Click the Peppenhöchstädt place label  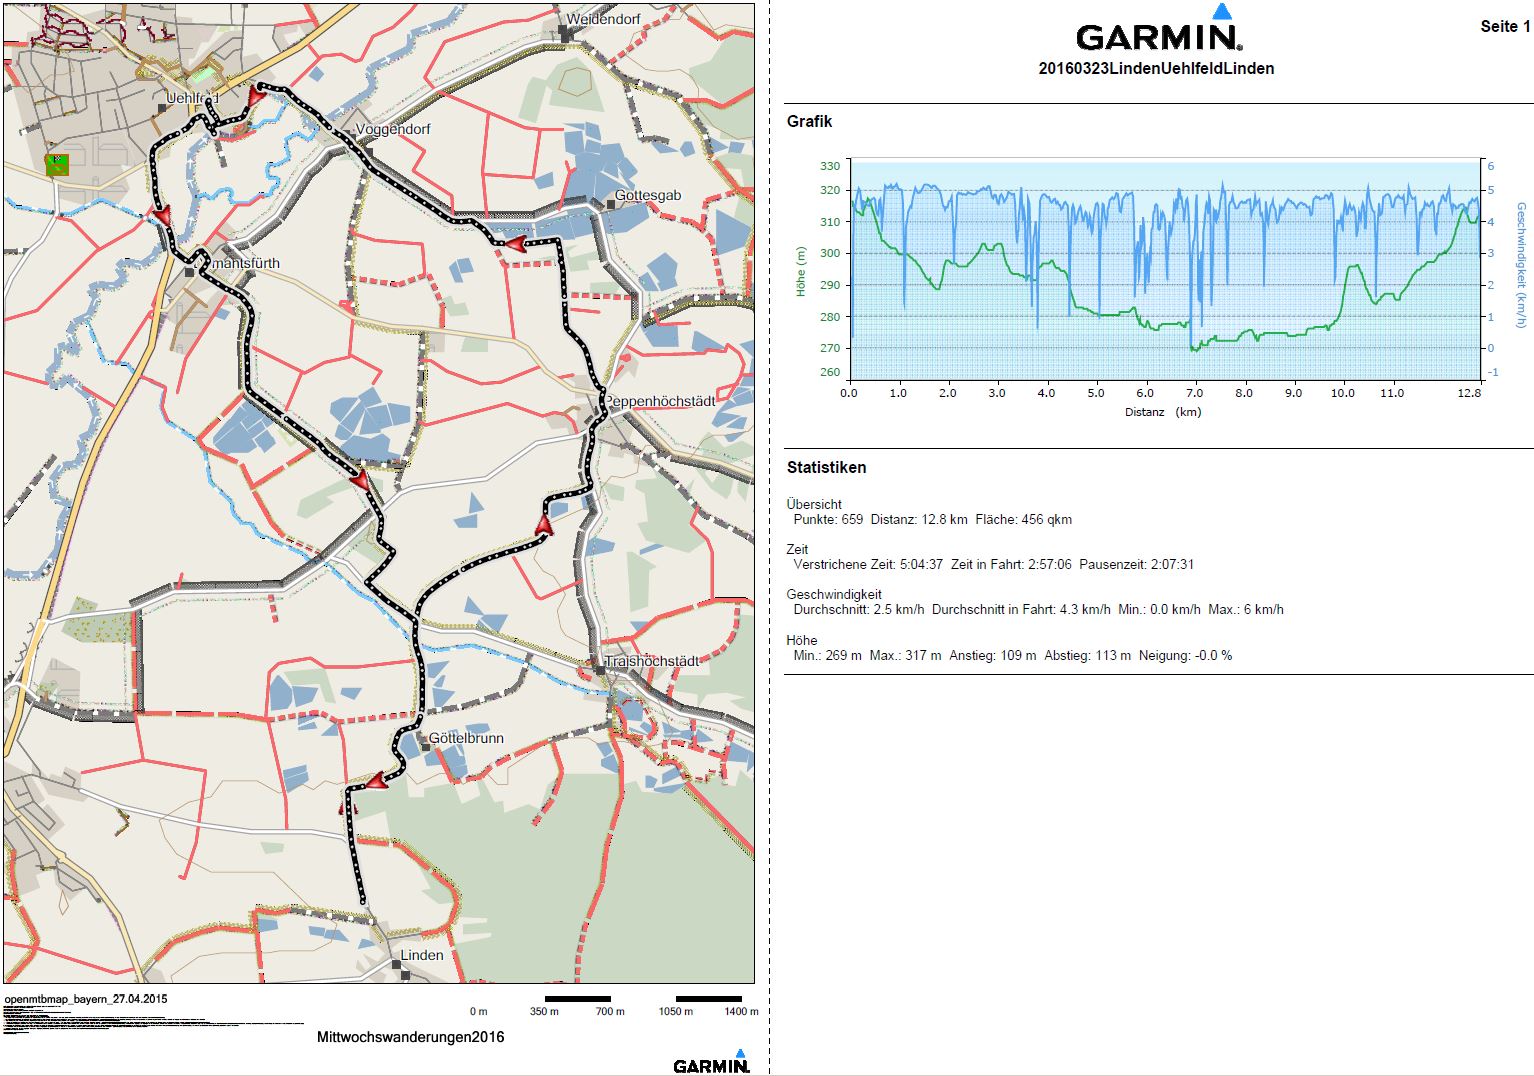pyautogui.click(x=661, y=401)
